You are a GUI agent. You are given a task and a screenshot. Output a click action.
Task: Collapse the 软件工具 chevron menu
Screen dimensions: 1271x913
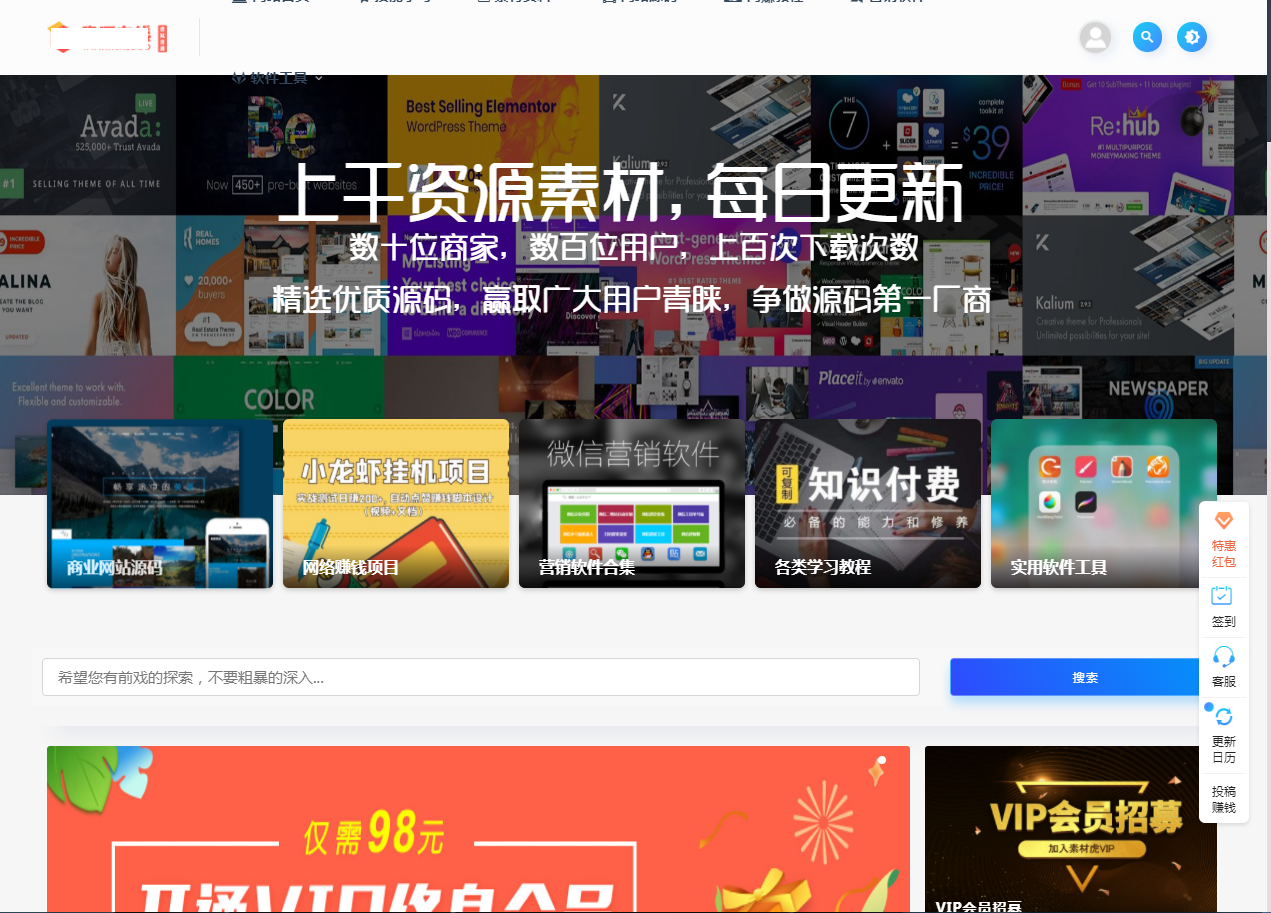[319, 77]
